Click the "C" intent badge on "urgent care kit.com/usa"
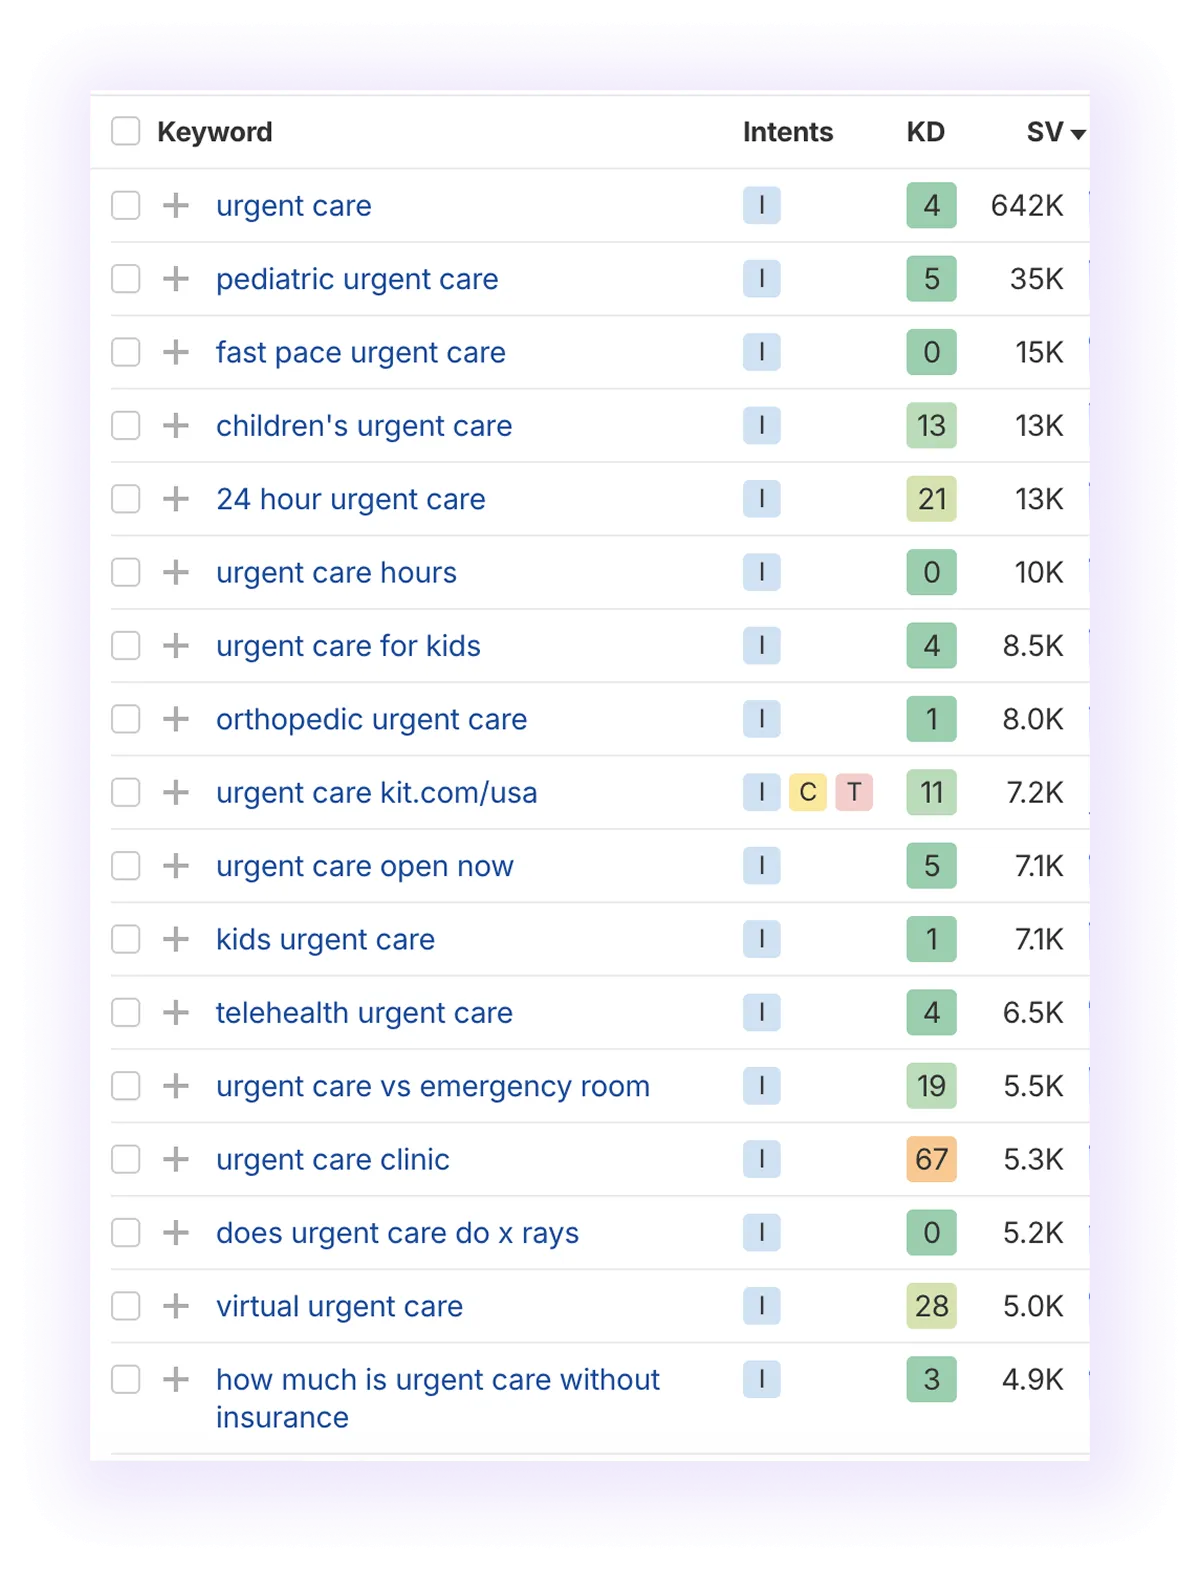 coord(807,792)
